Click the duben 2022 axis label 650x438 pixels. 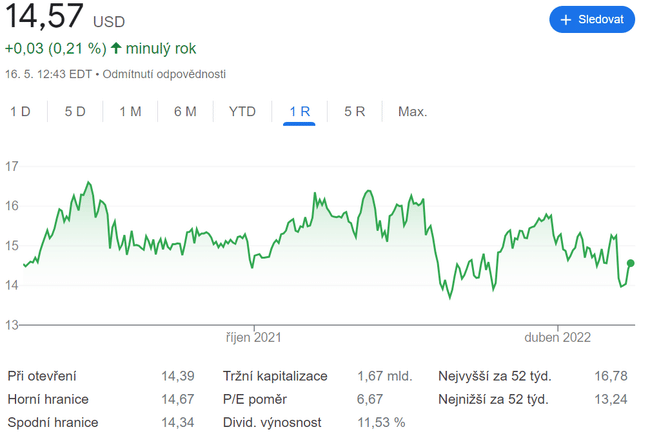pos(559,338)
